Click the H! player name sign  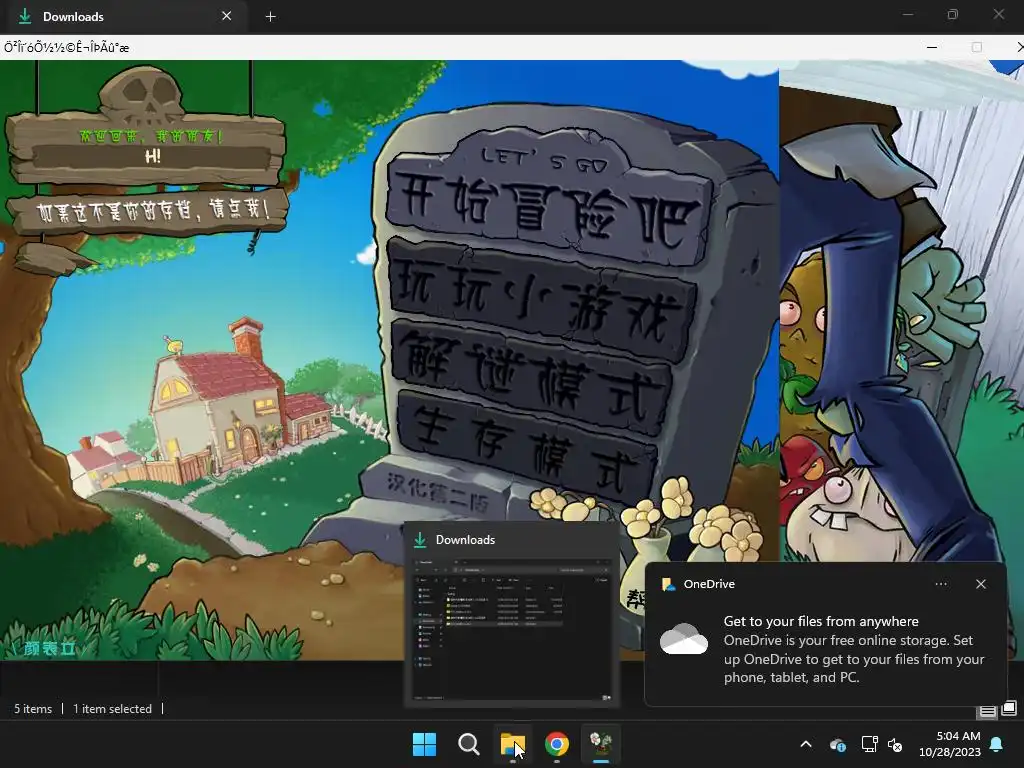152,157
